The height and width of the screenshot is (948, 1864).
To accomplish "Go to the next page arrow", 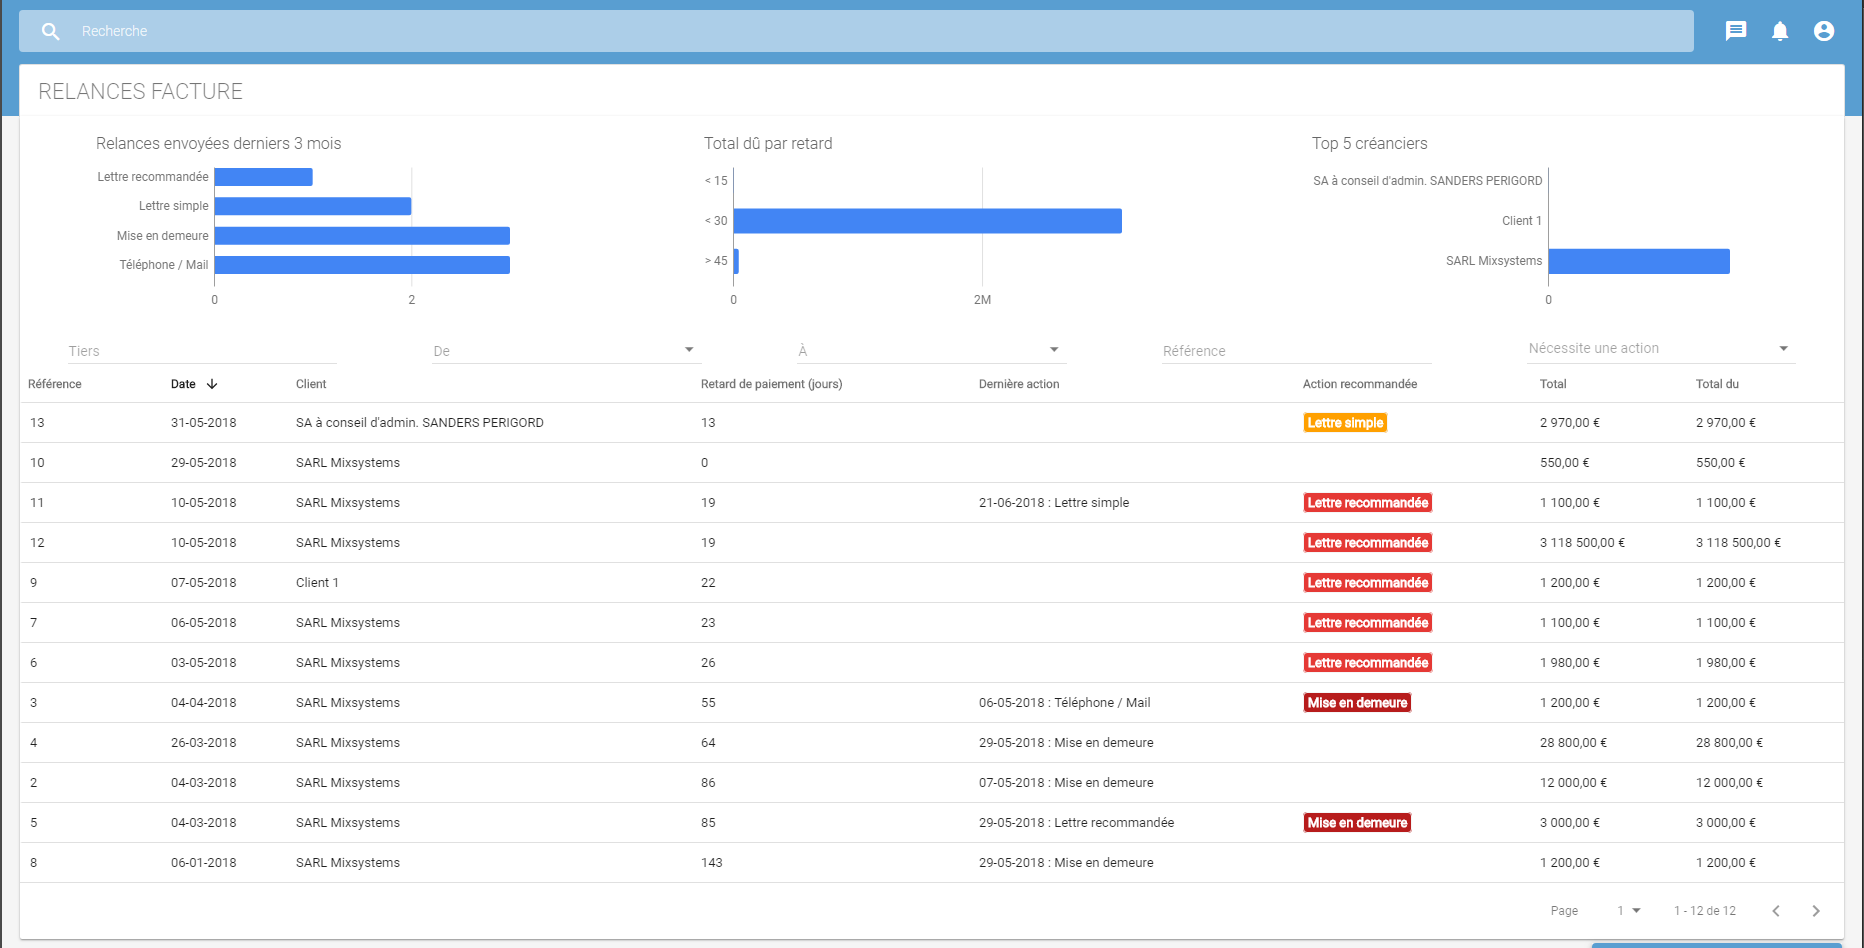I will (1816, 911).
